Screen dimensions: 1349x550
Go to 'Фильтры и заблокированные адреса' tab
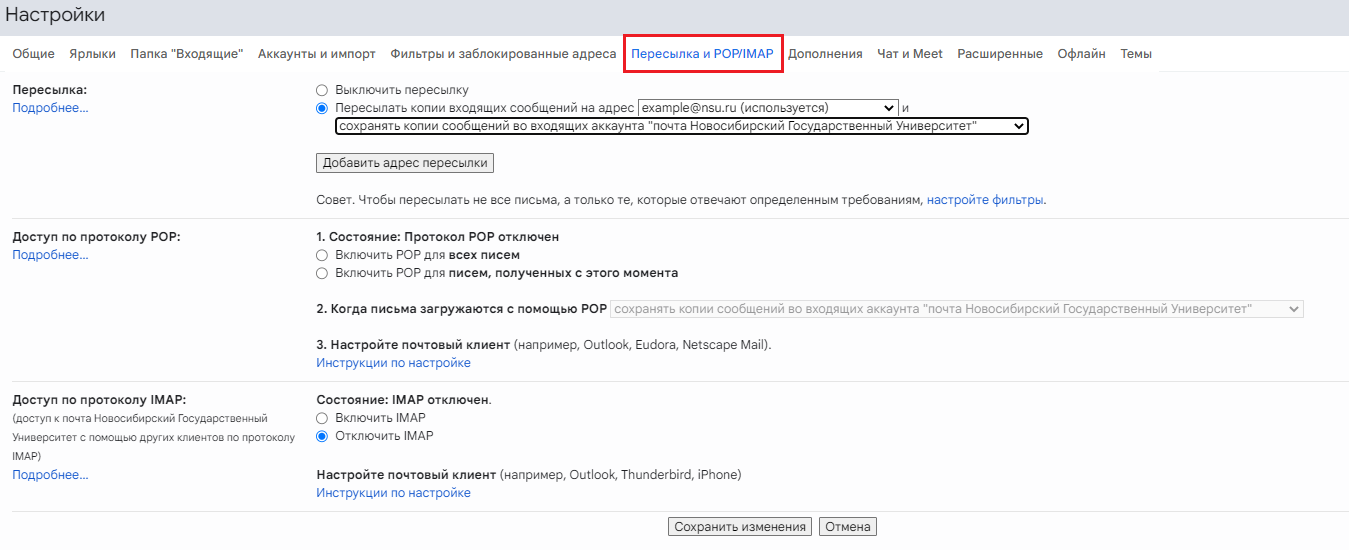503,54
